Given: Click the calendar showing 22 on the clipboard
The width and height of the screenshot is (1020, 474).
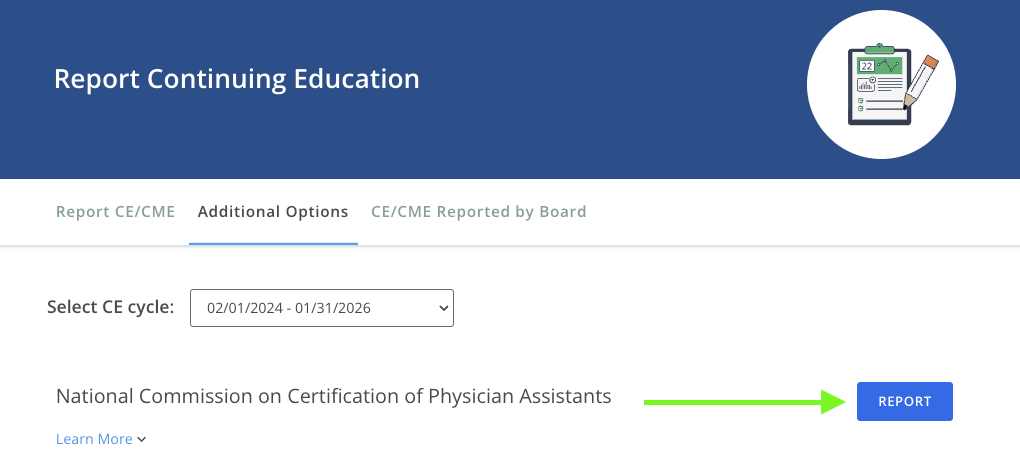Looking at the screenshot, I should [x=867, y=66].
